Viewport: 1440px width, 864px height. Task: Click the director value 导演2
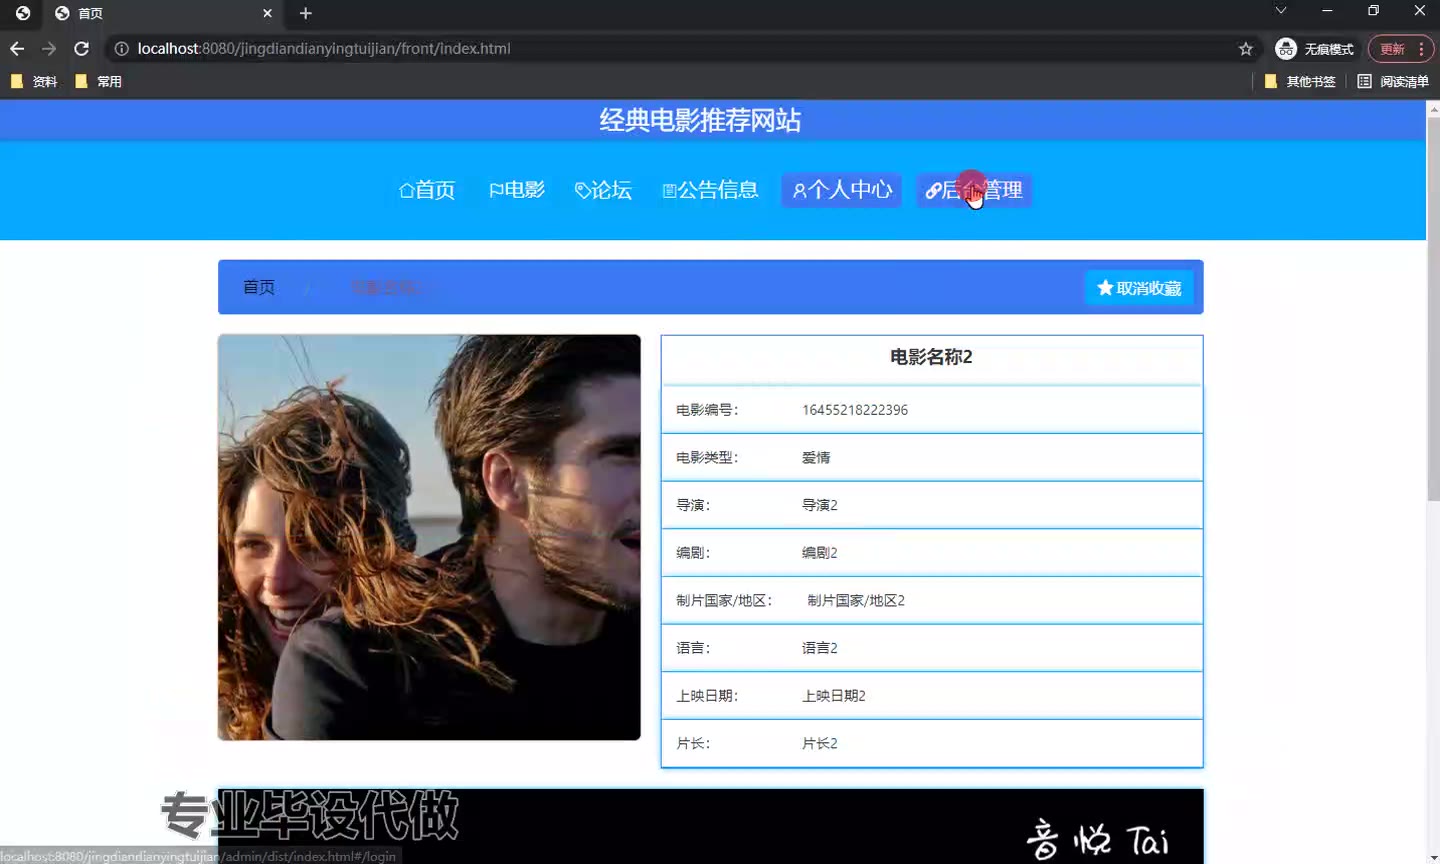click(x=820, y=505)
